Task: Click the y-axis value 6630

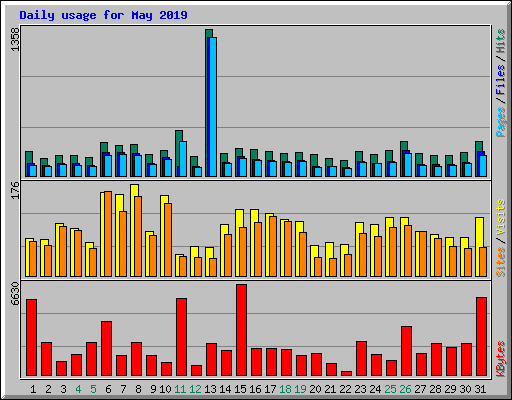Action: click(x=15, y=294)
